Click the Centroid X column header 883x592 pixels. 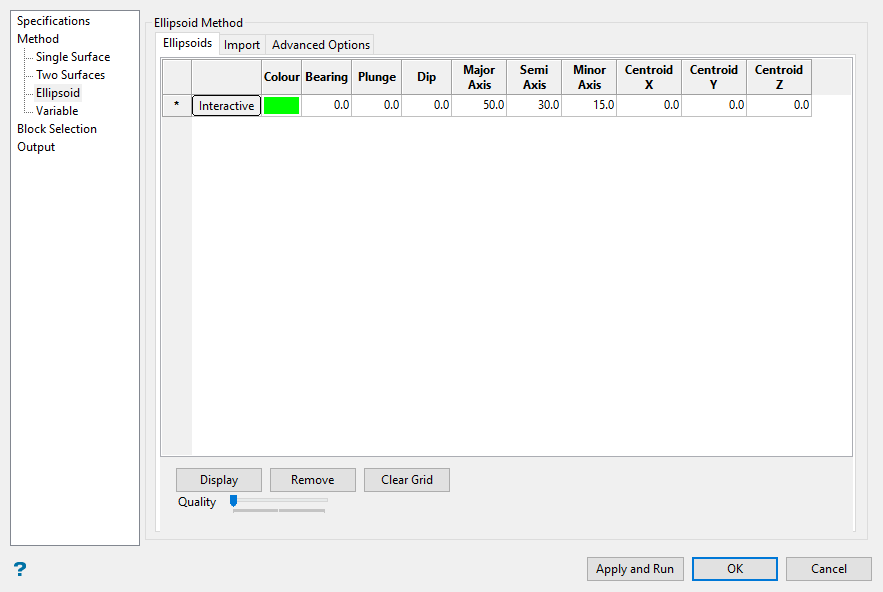pos(649,77)
